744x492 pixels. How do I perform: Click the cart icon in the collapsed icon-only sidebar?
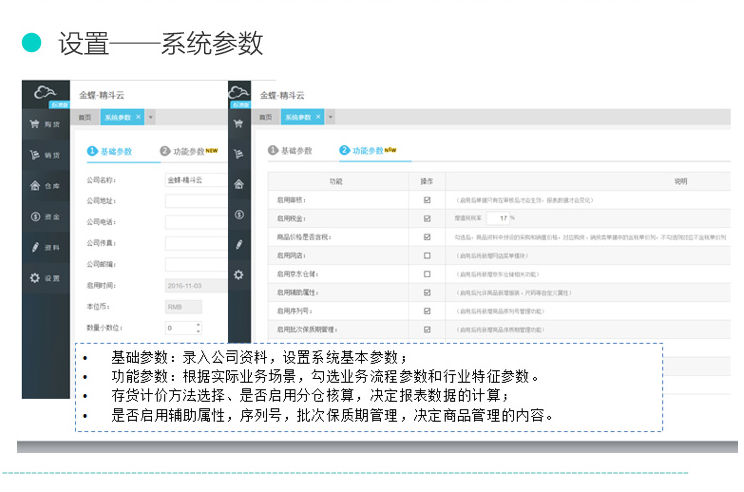(x=239, y=124)
